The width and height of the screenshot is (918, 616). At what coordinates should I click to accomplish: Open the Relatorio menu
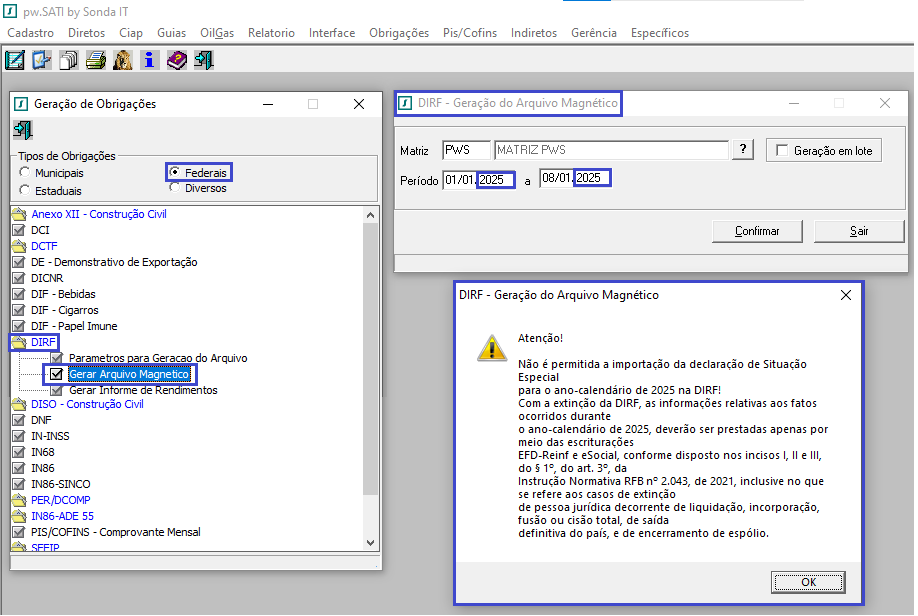271,33
